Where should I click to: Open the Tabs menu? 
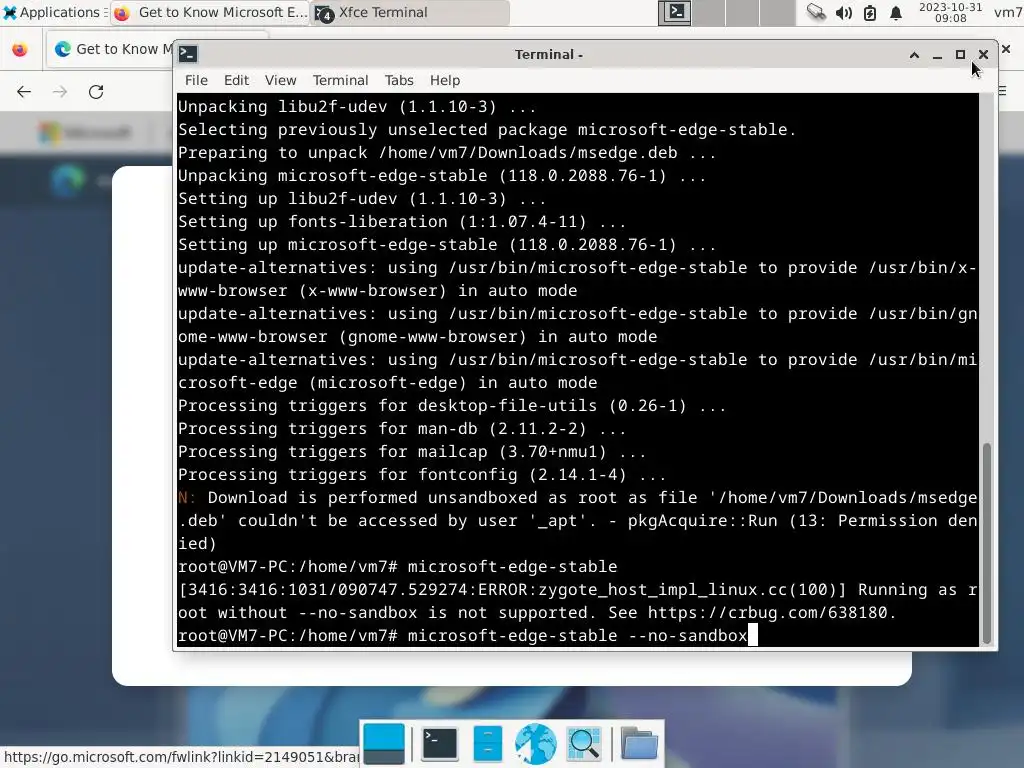[398, 80]
